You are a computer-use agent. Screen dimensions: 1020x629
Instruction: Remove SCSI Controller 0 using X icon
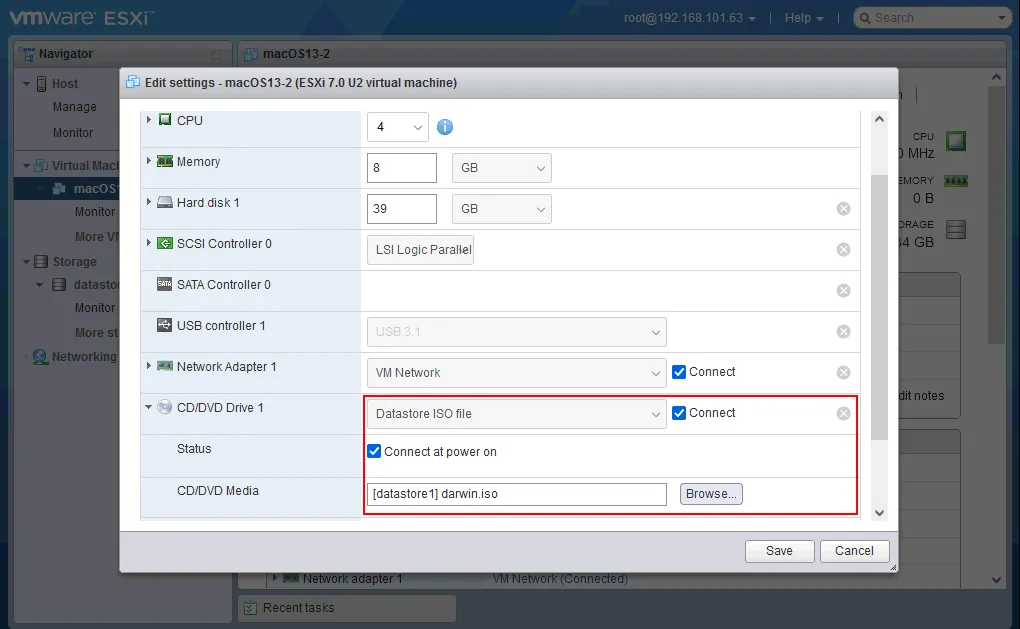(x=843, y=250)
